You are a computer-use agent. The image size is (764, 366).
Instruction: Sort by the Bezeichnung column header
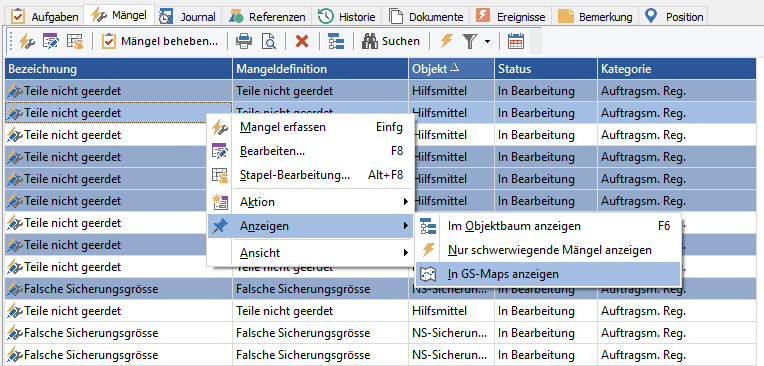point(119,69)
